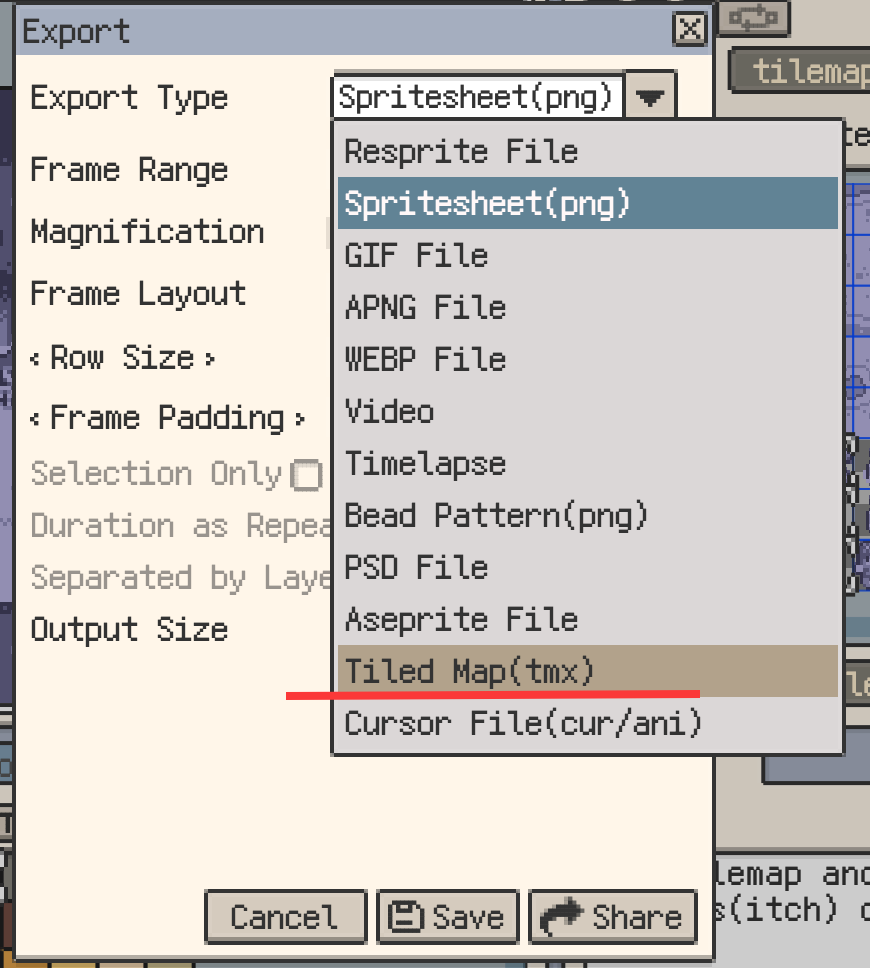Click the Cancel button
The height and width of the screenshot is (968, 870).
tap(285, 916)
